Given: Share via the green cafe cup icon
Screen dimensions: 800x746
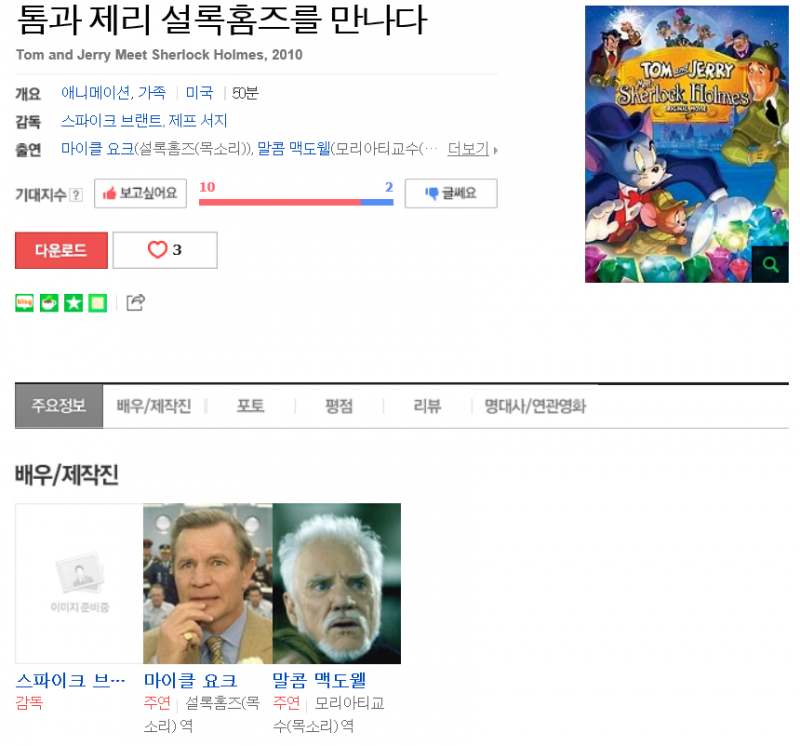Looking at the screenshot, I should pos(49,303).
